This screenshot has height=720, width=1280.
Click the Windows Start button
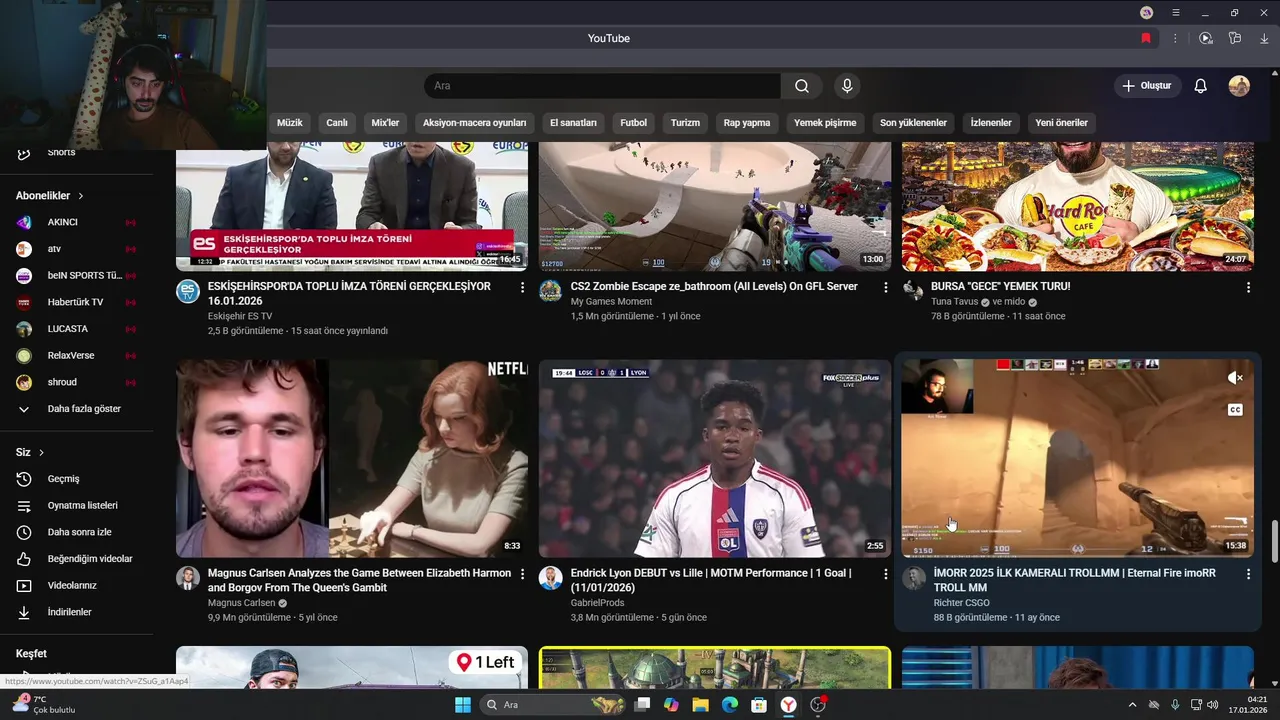(463, 705)
